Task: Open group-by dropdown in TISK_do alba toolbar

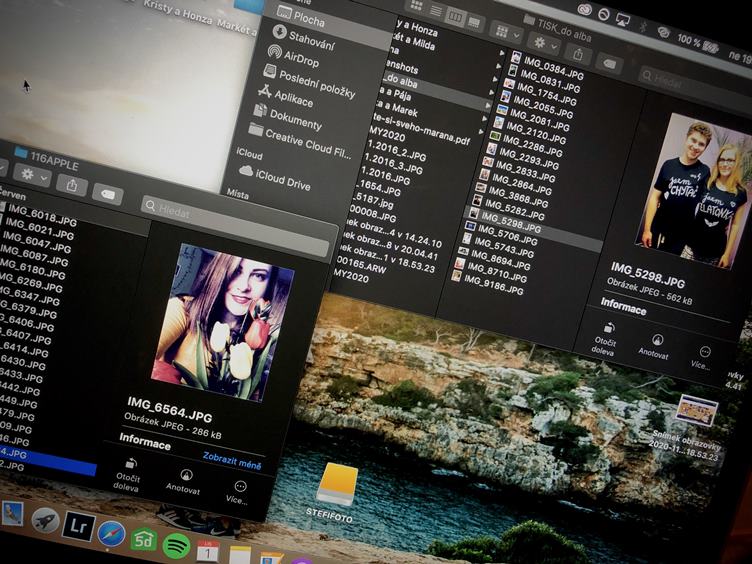Action: [x=507, y=33]
